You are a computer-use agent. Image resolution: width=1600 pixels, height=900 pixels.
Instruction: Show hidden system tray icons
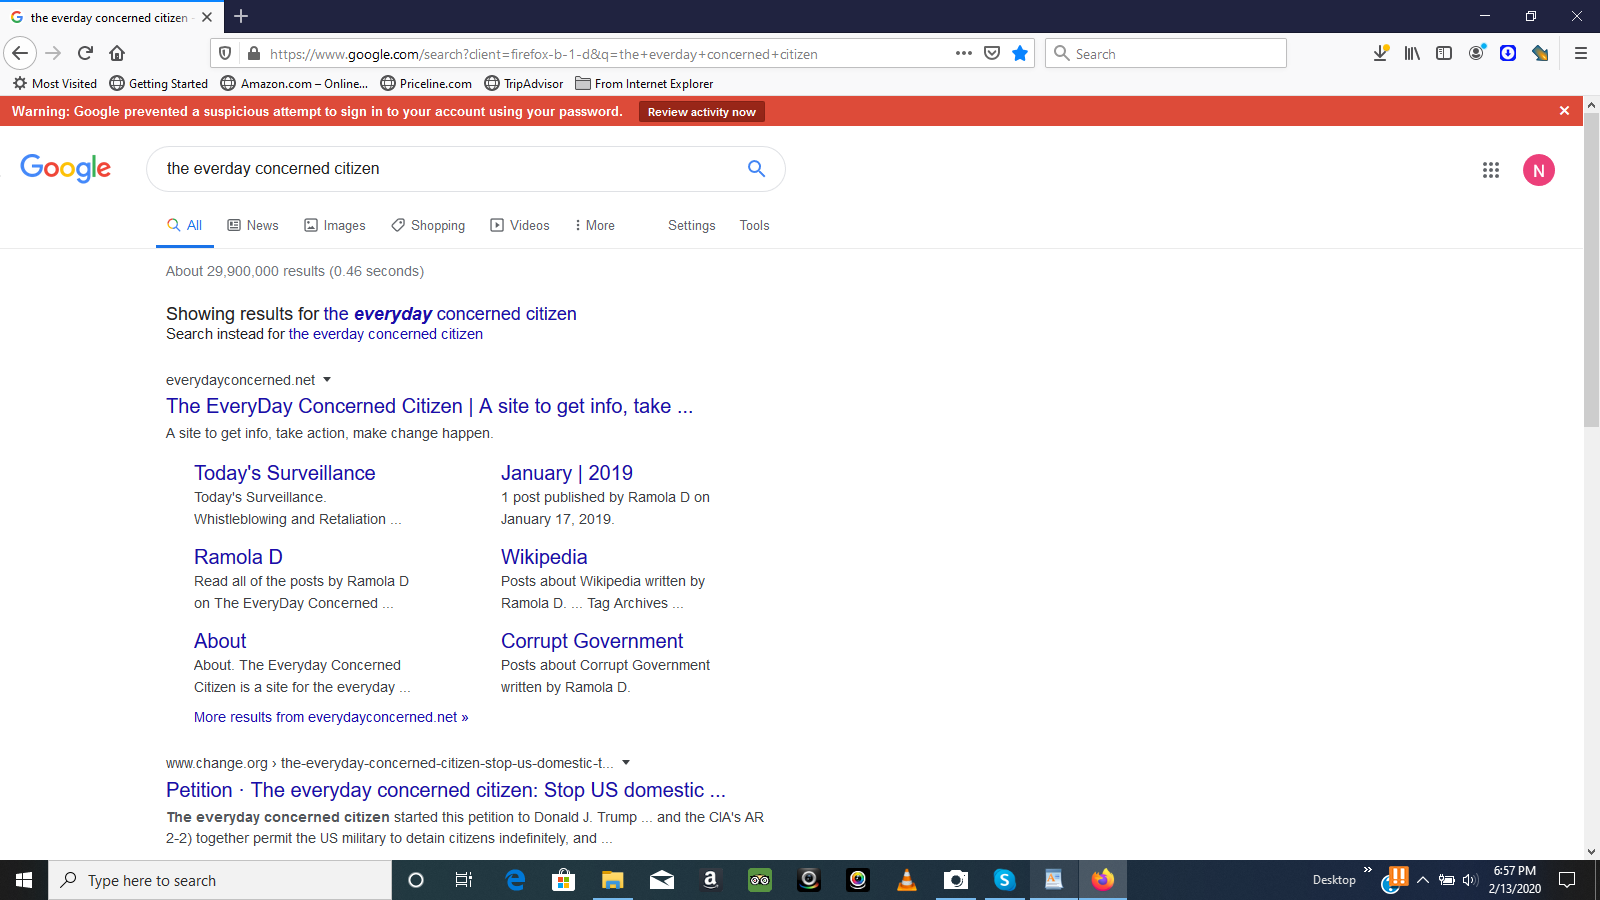1423,880
